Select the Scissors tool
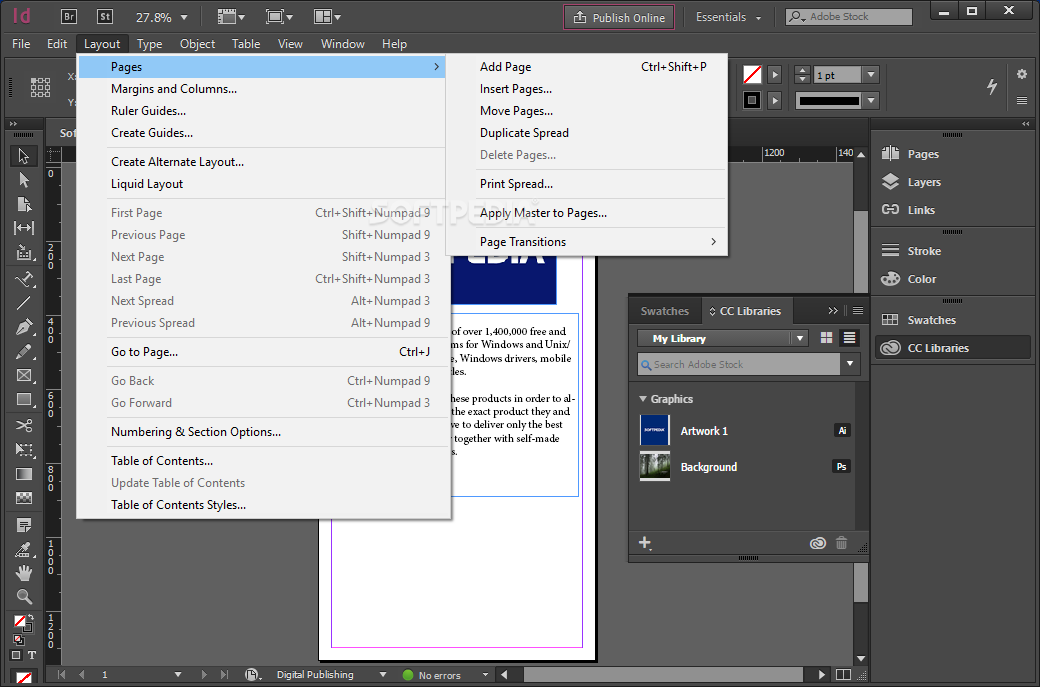Screen dimensions: 1040x687 (24, 425)
